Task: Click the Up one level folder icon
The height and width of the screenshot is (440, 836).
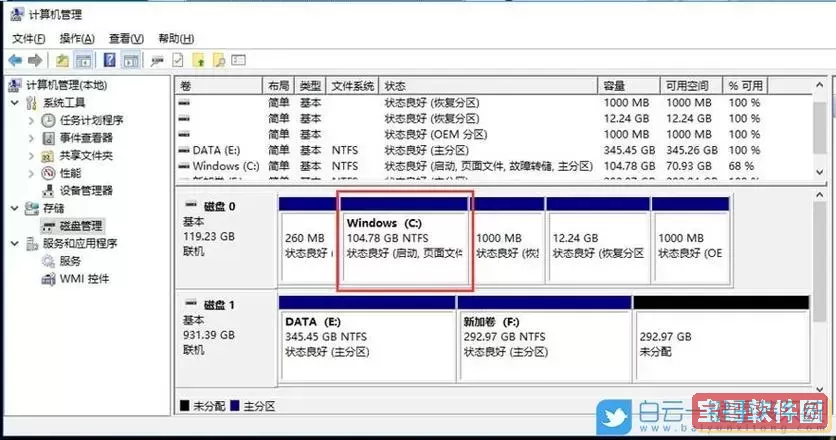Action: 62,61
